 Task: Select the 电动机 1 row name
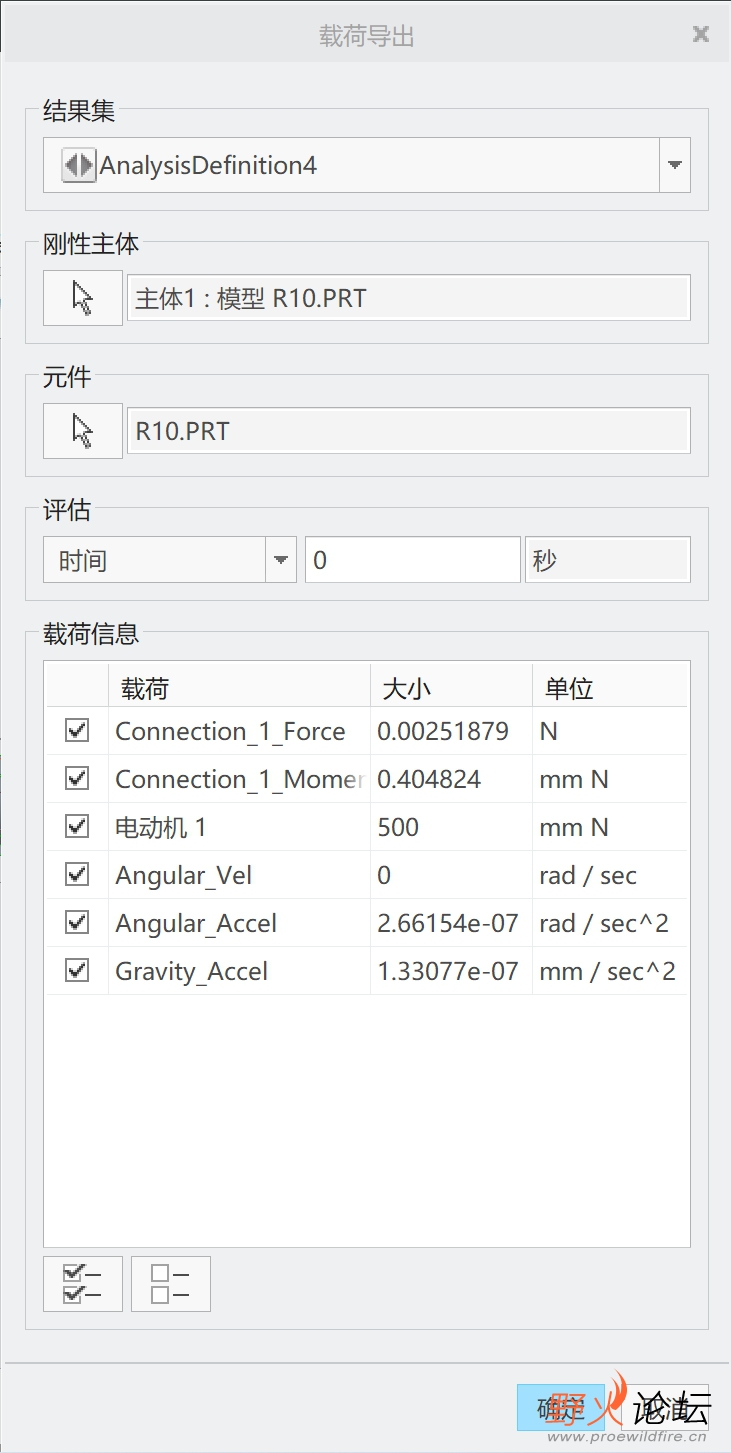161,827
